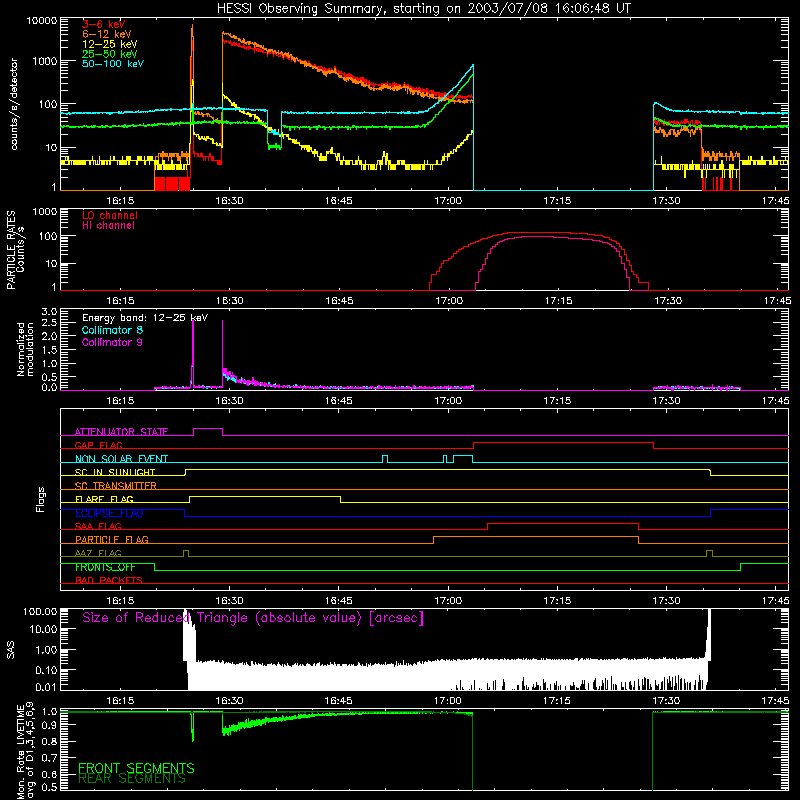
Task: Click the 10000 value on counts axis
Action: [x=41, y=21]
